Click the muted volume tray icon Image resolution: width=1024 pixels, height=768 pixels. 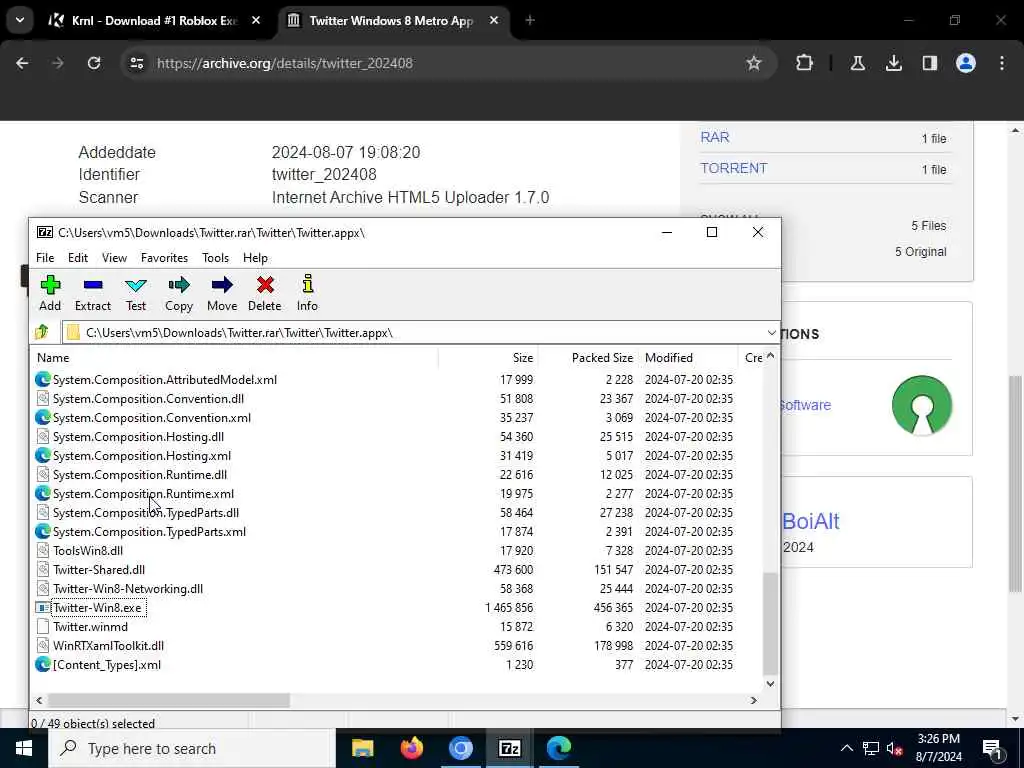(x=894, y=749)
